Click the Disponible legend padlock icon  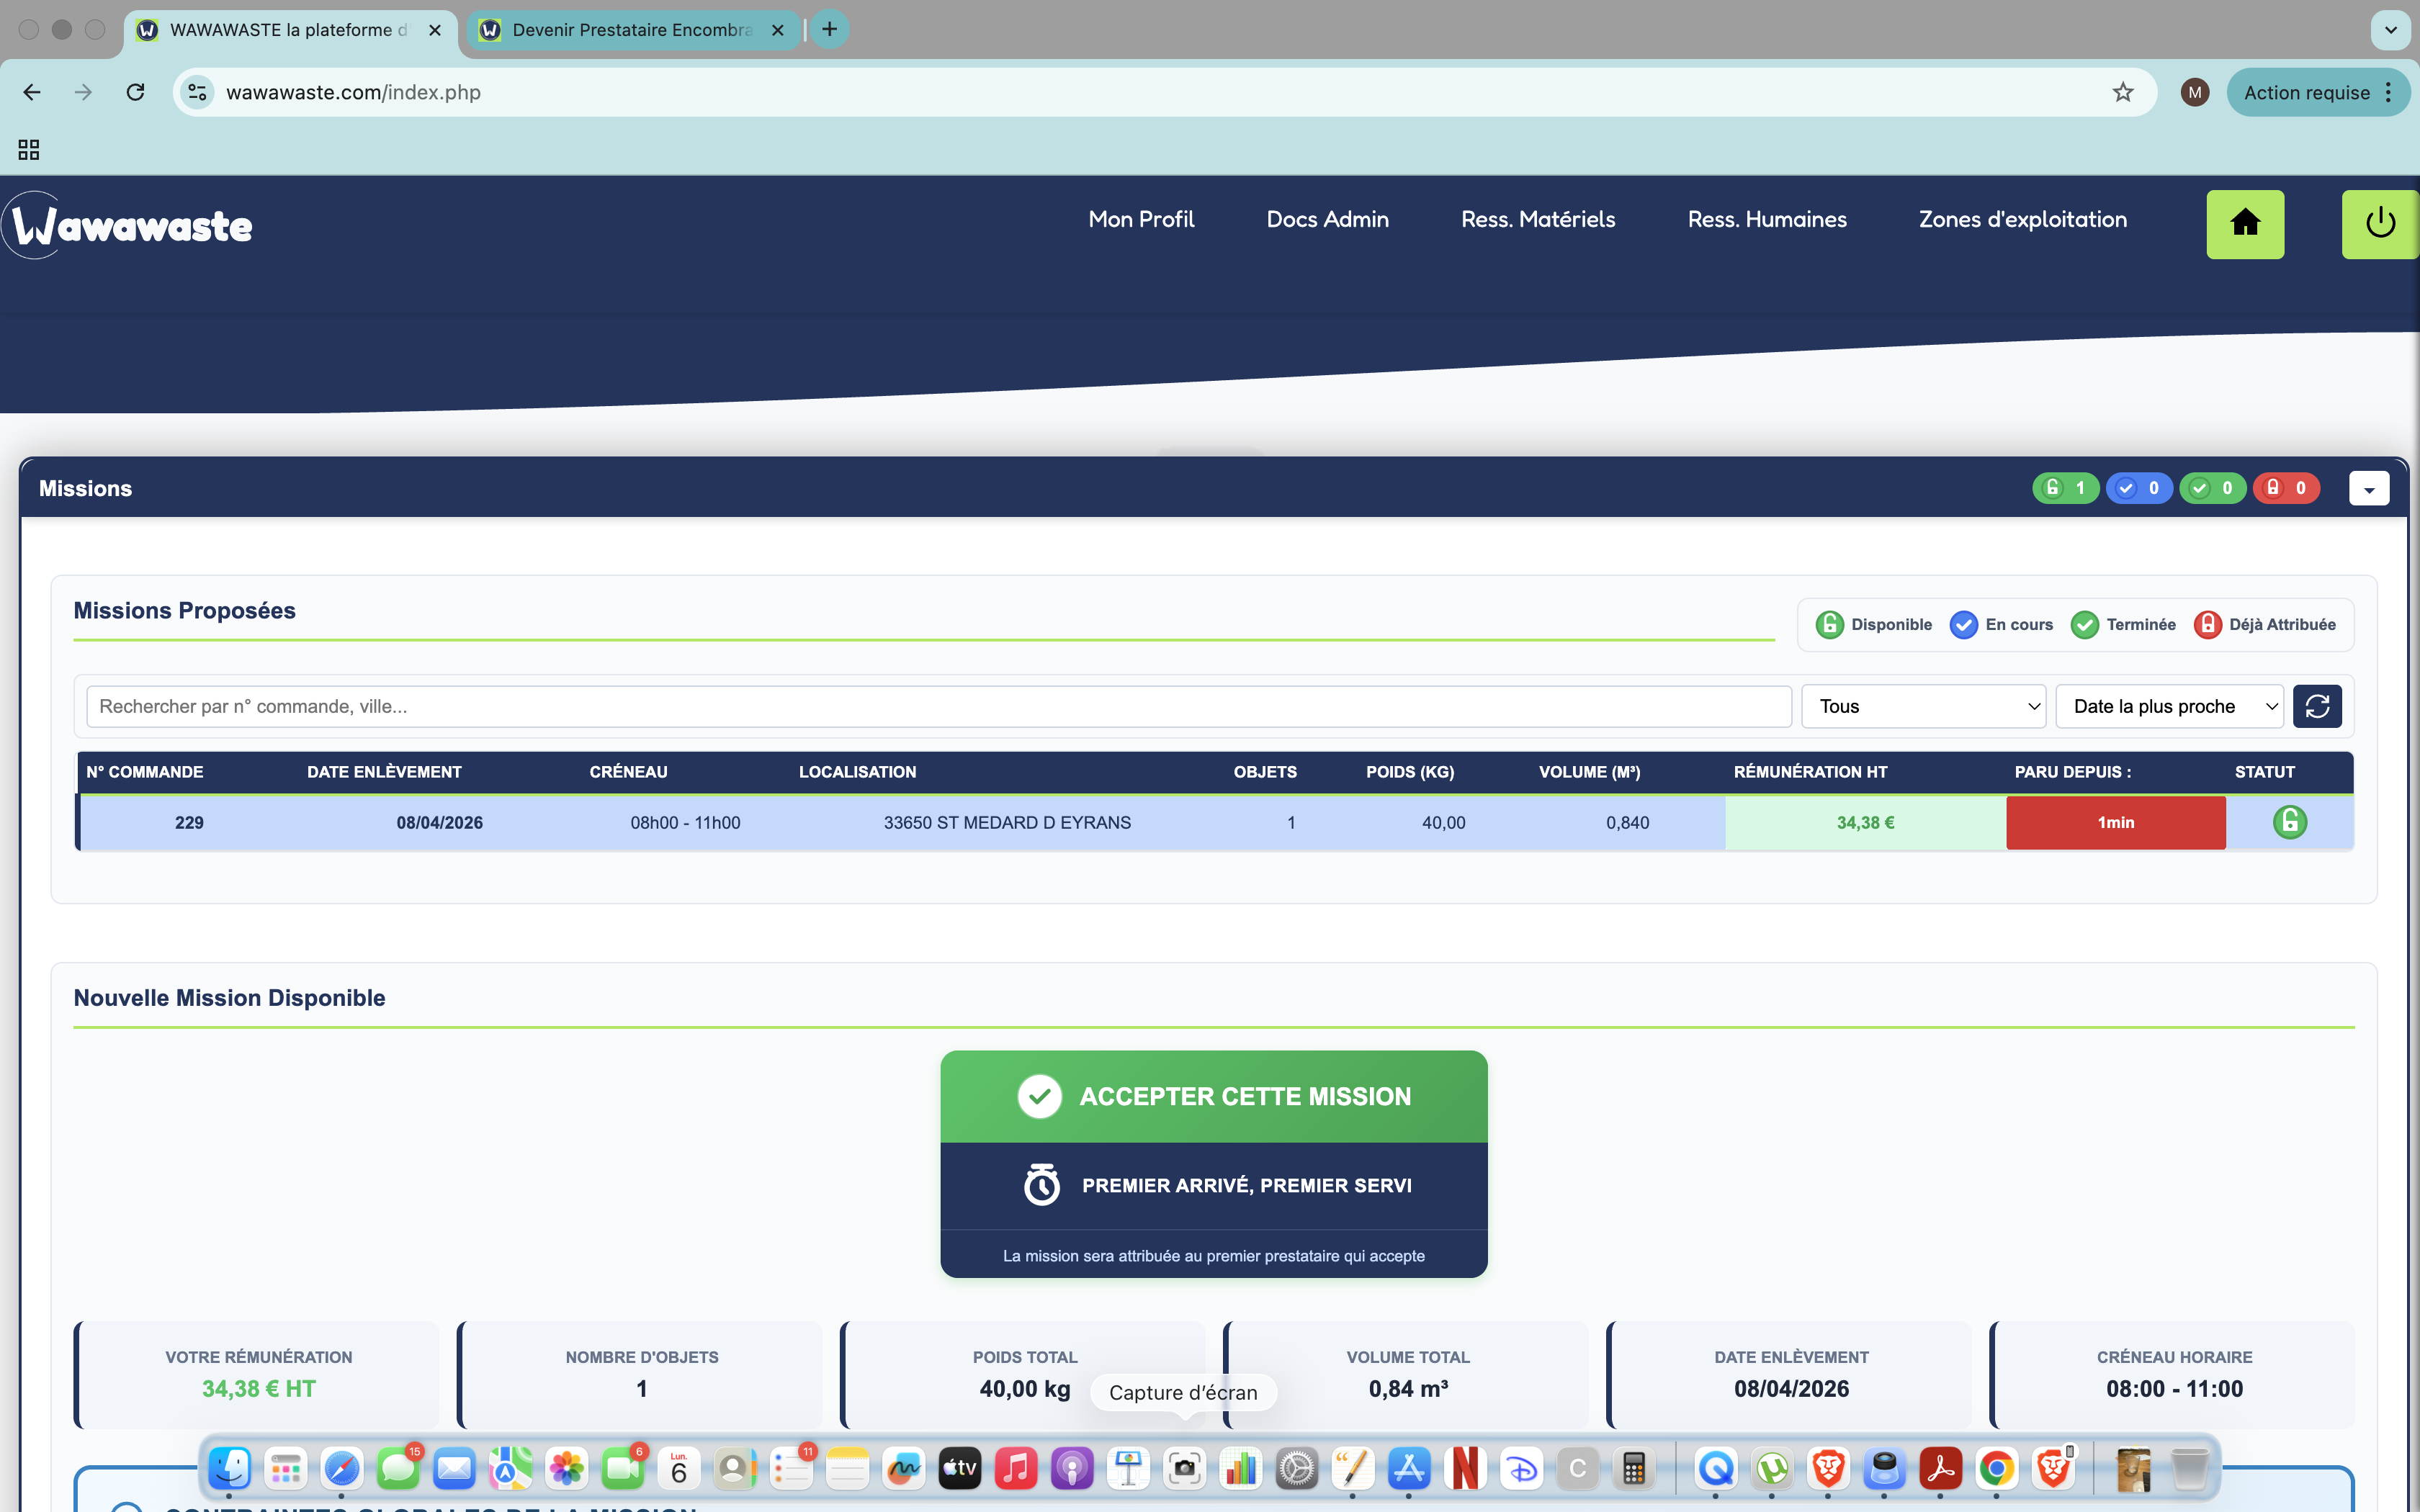[1829, 624]
